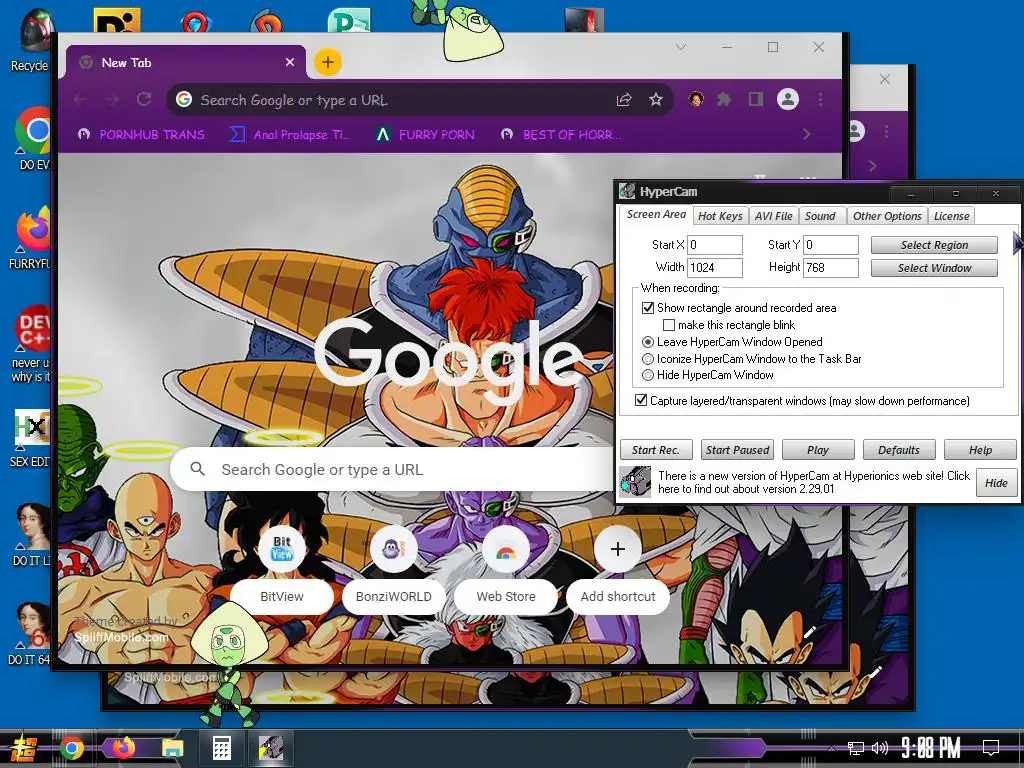The width and height of the screenshot is (1024, 768).
Task: Open network status tray icon
Action: click(x=856, y=748)
